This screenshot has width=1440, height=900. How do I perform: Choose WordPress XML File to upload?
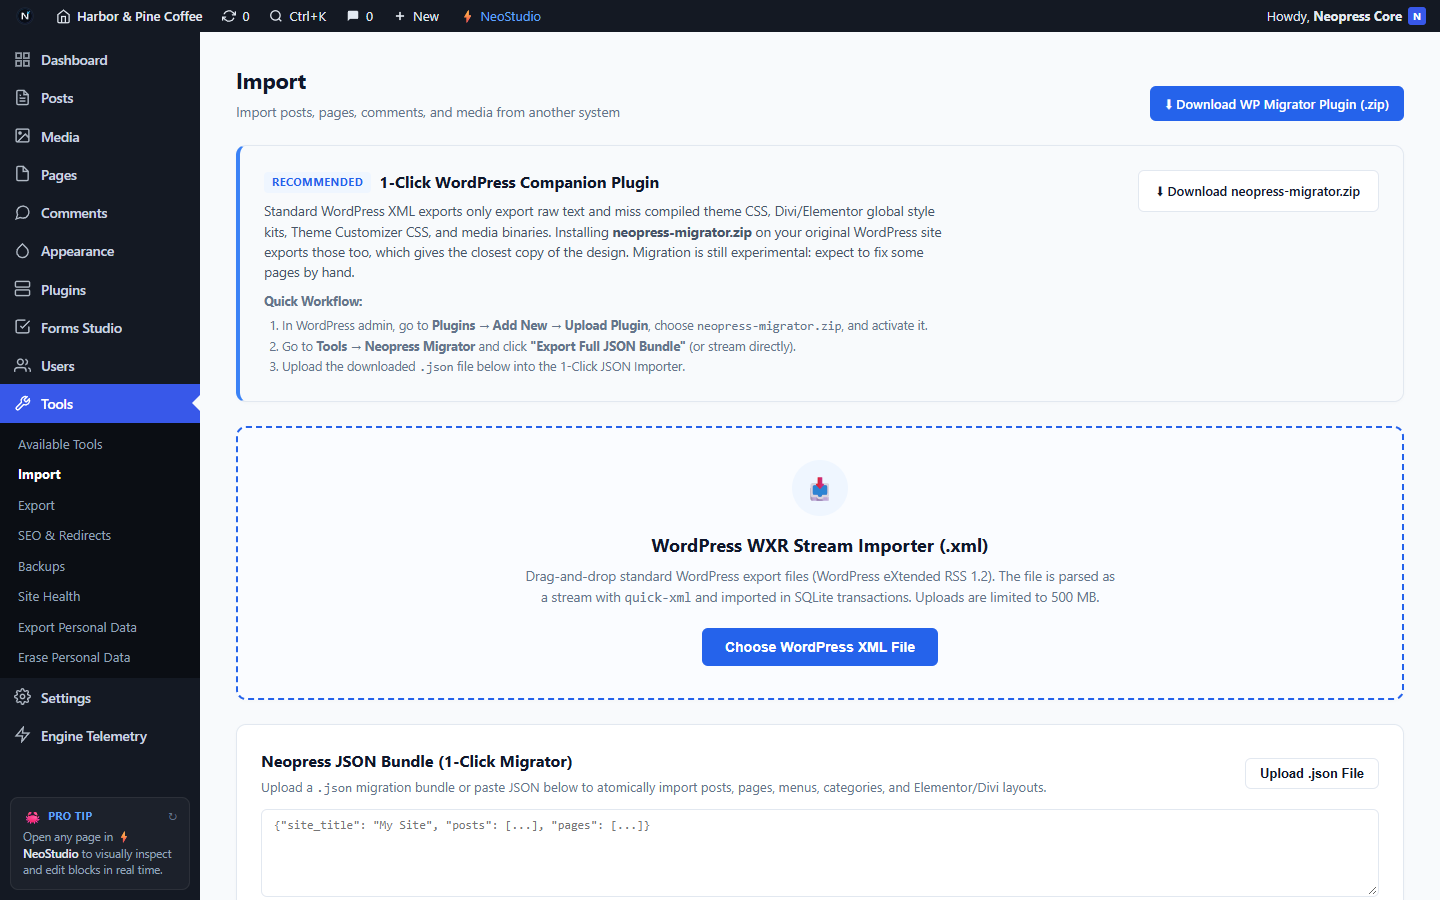(820, 647)
